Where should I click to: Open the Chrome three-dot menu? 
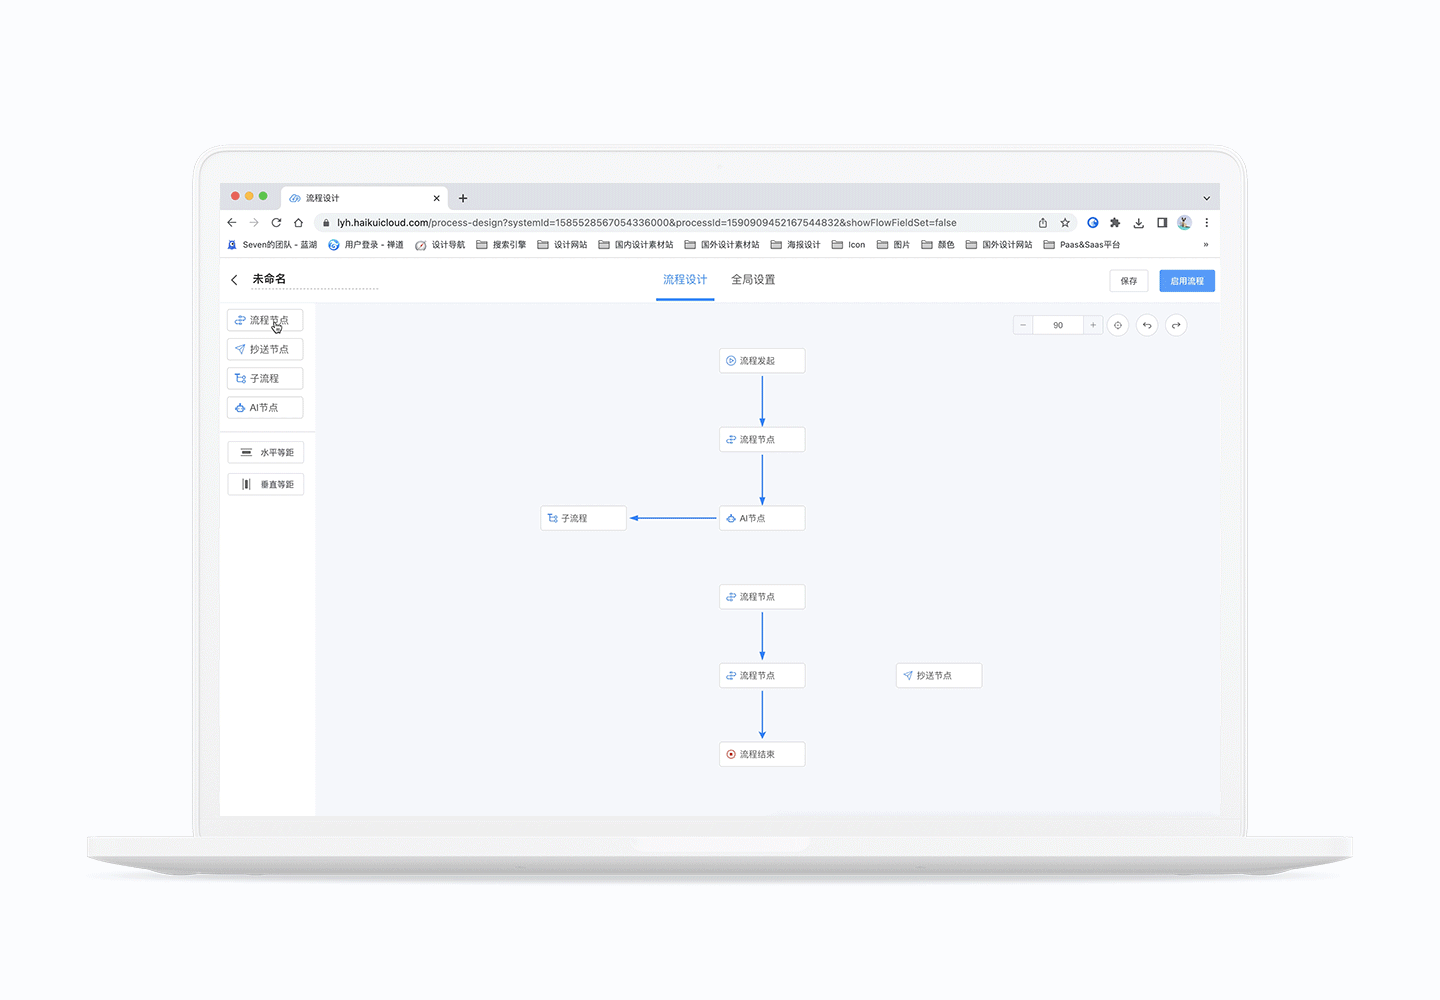tap(1206, 223)
